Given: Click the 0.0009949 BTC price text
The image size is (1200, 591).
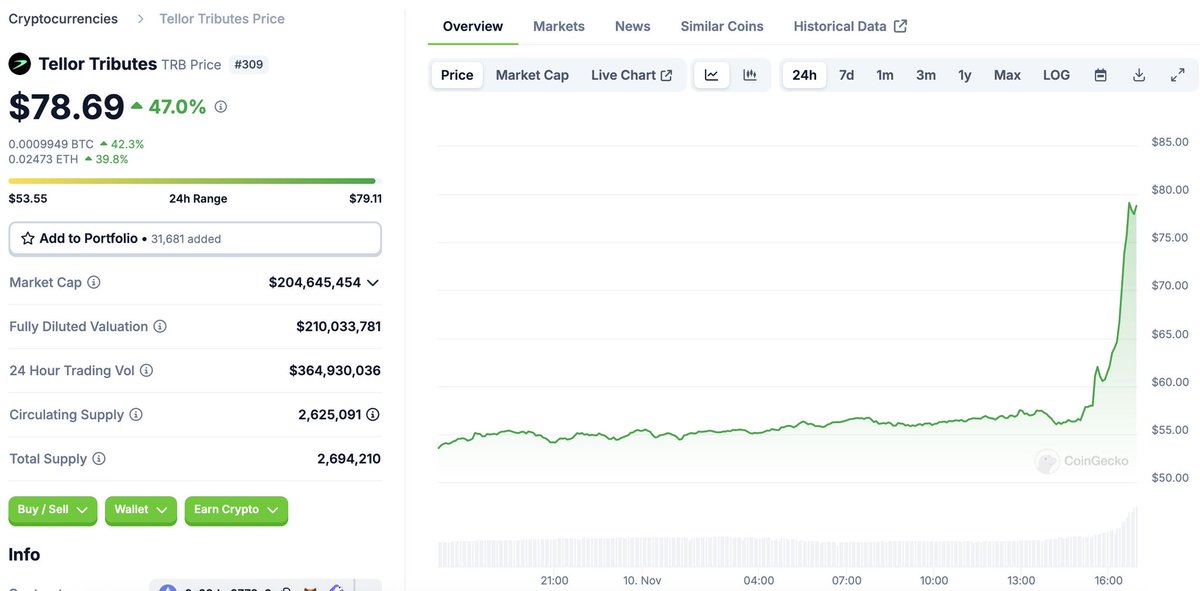Looking at the screenshot, I should [x=51, y=144].
